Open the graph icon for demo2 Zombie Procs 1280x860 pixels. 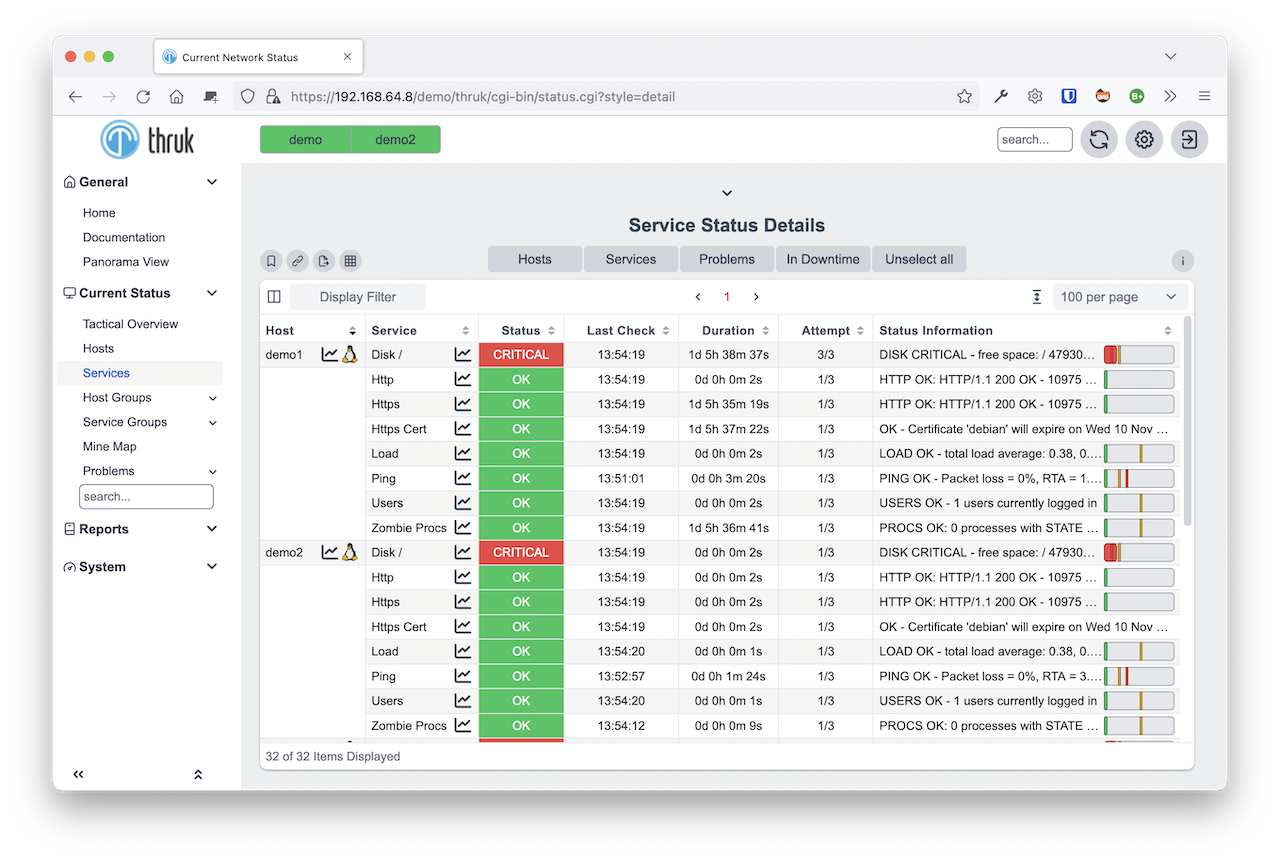tap(463, 725)
